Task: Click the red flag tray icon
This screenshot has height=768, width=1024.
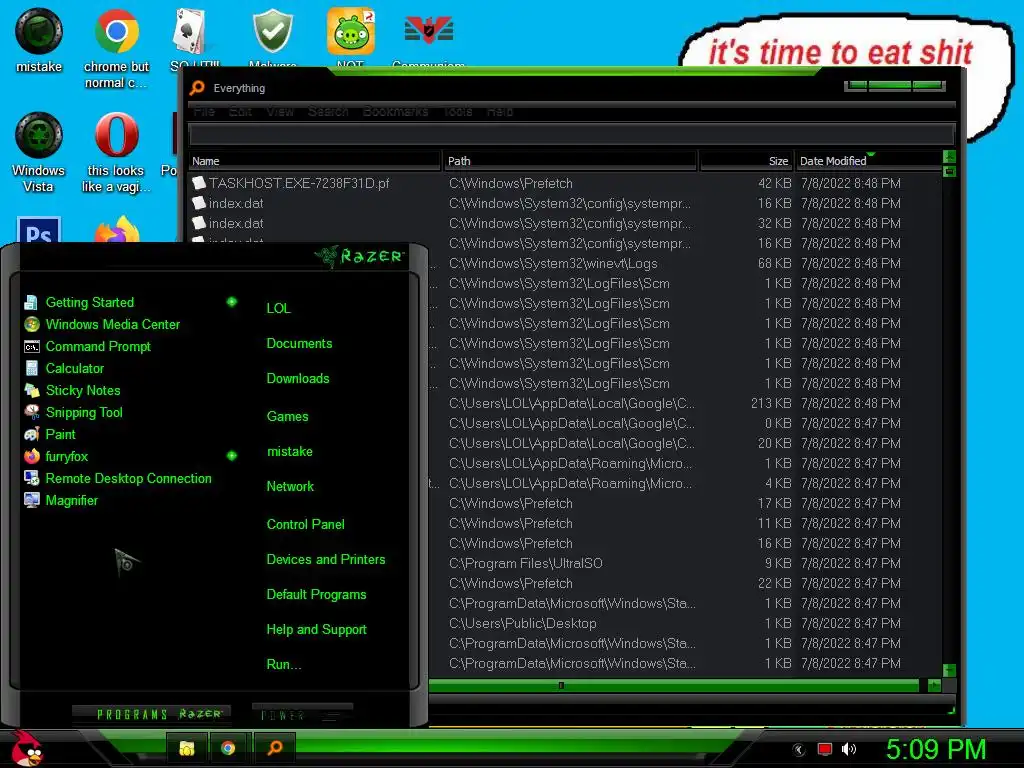Action: coord(824,749)
